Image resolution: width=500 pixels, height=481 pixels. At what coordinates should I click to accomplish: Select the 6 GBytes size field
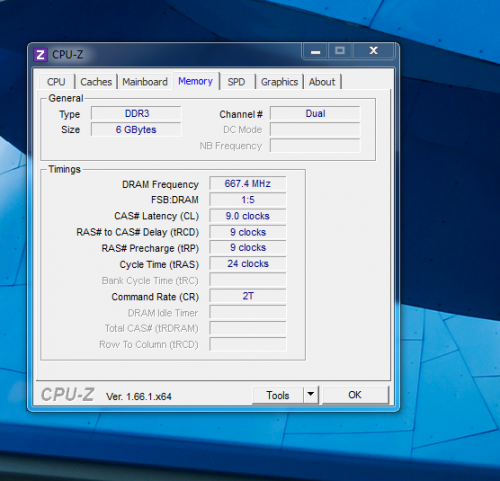(x=136, y=130)
